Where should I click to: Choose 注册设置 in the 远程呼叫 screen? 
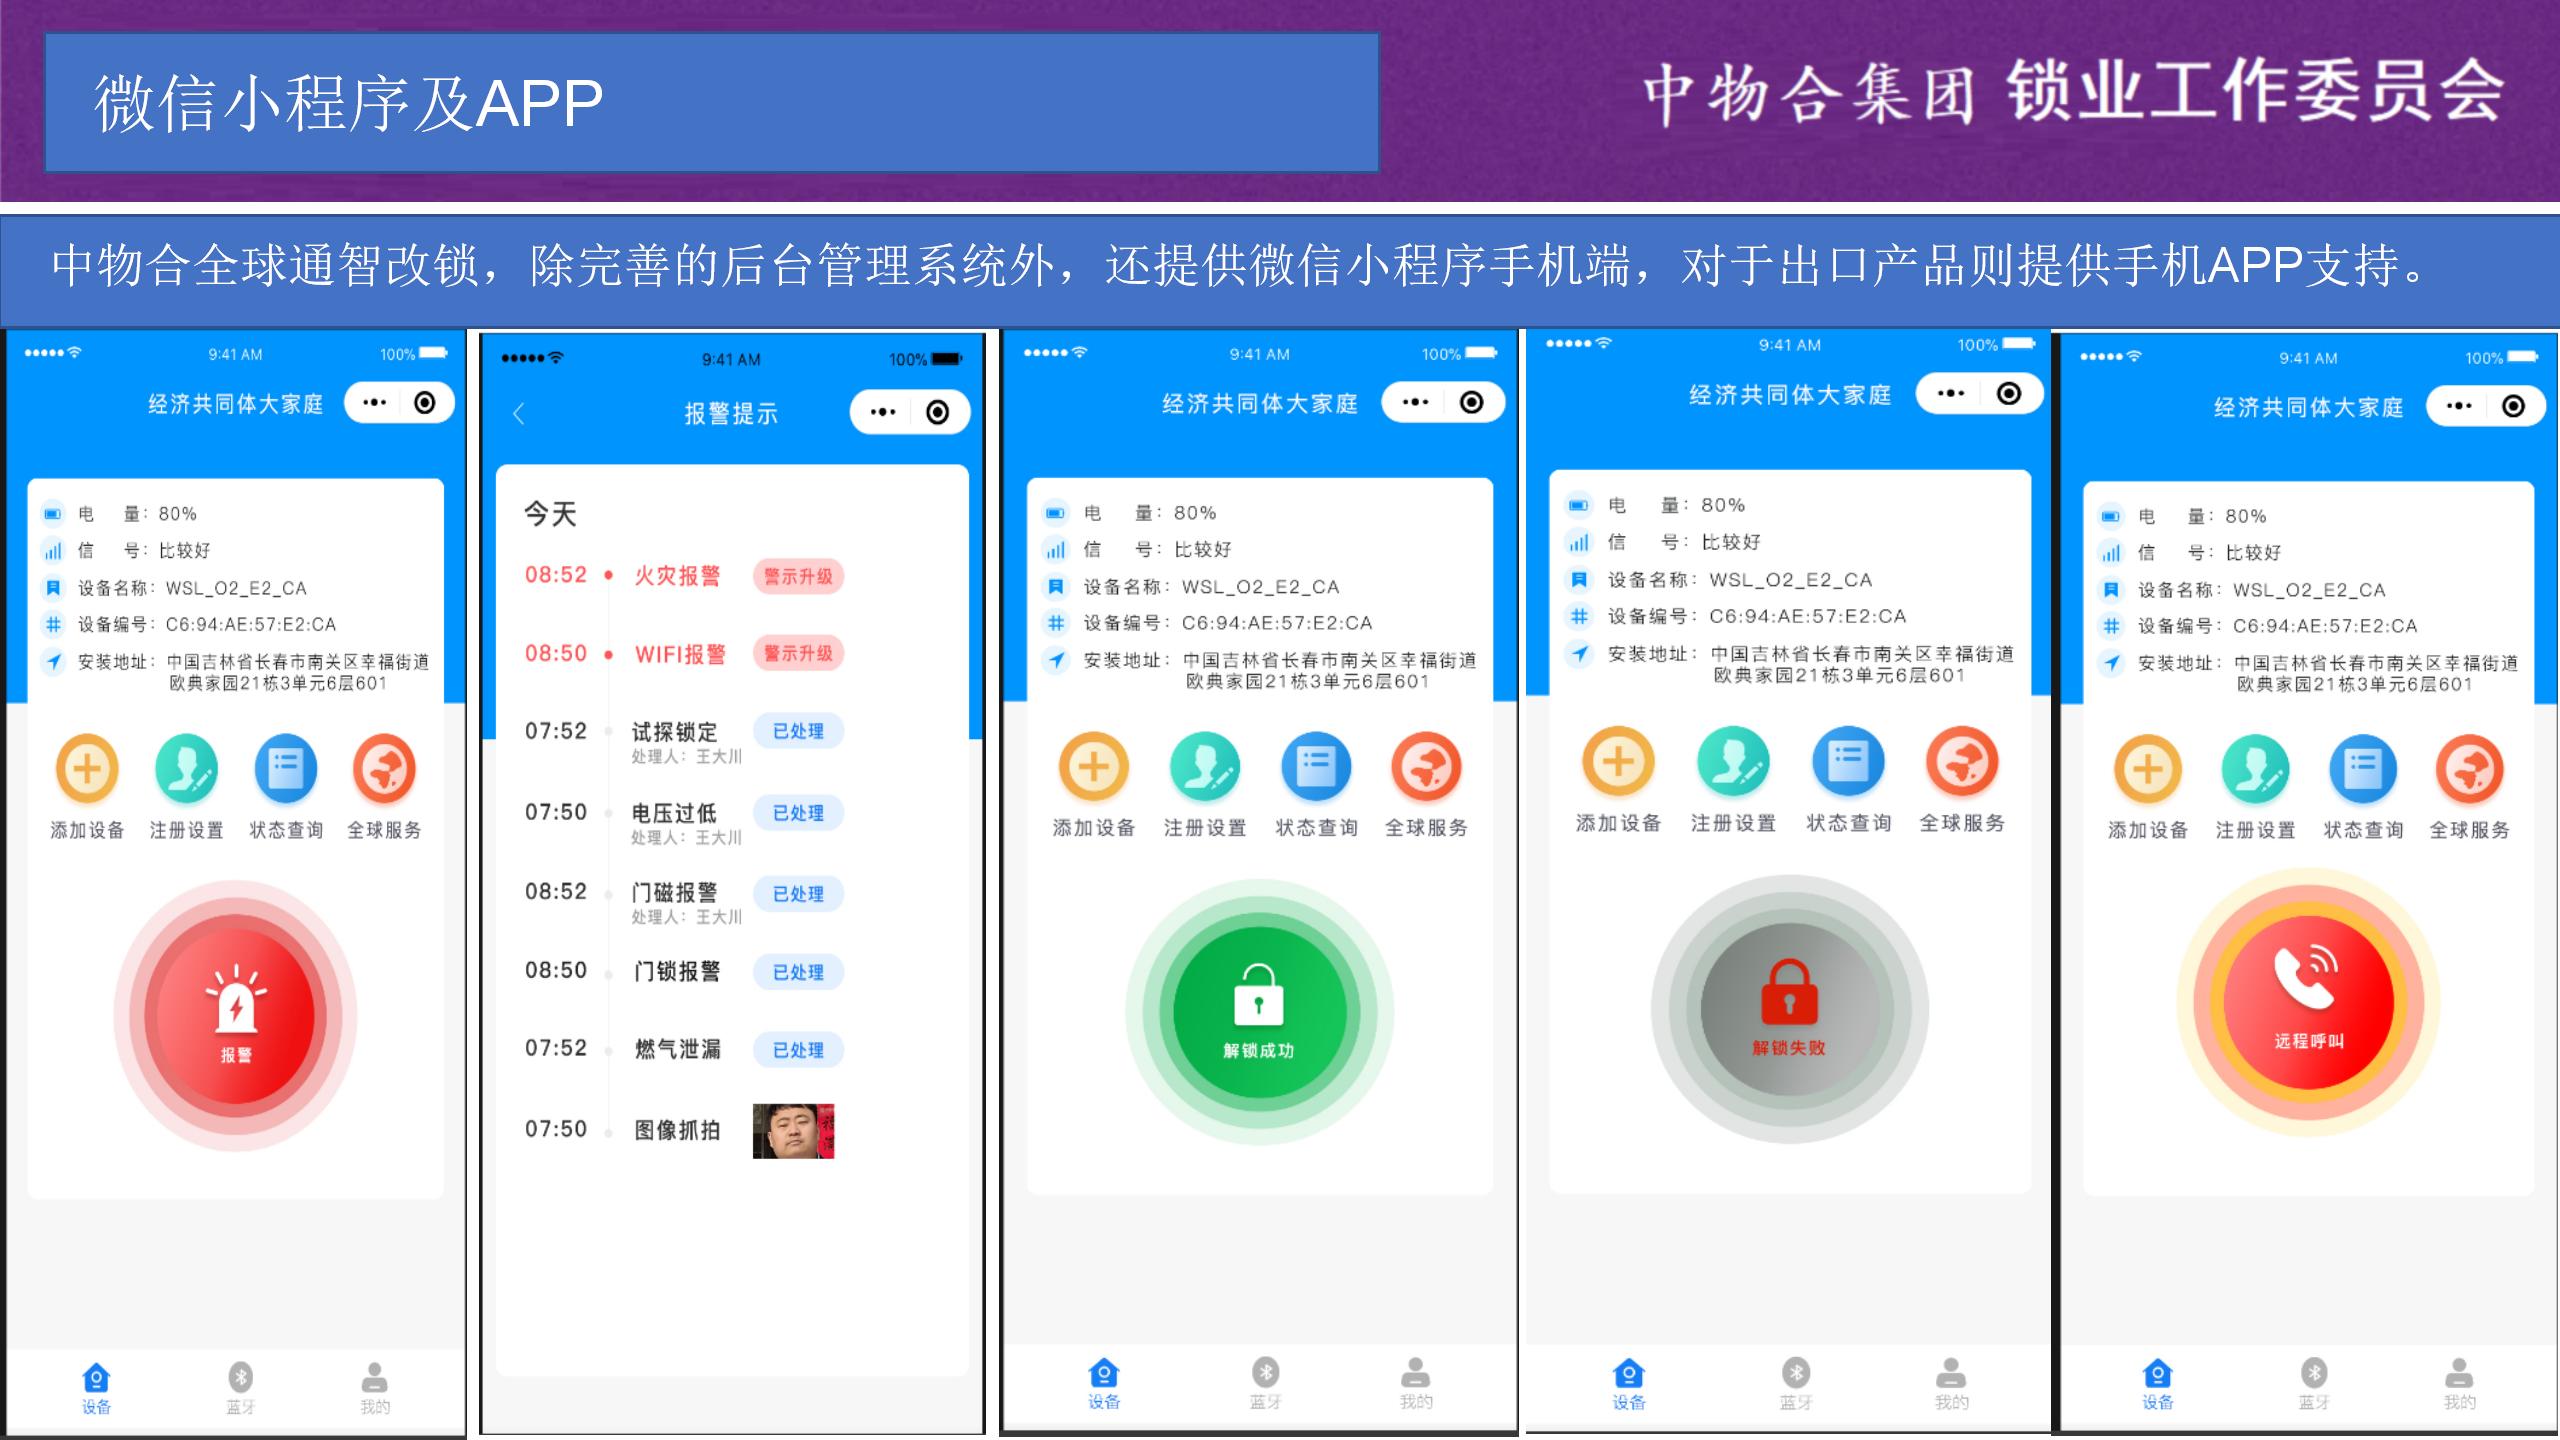[2255, 770]
